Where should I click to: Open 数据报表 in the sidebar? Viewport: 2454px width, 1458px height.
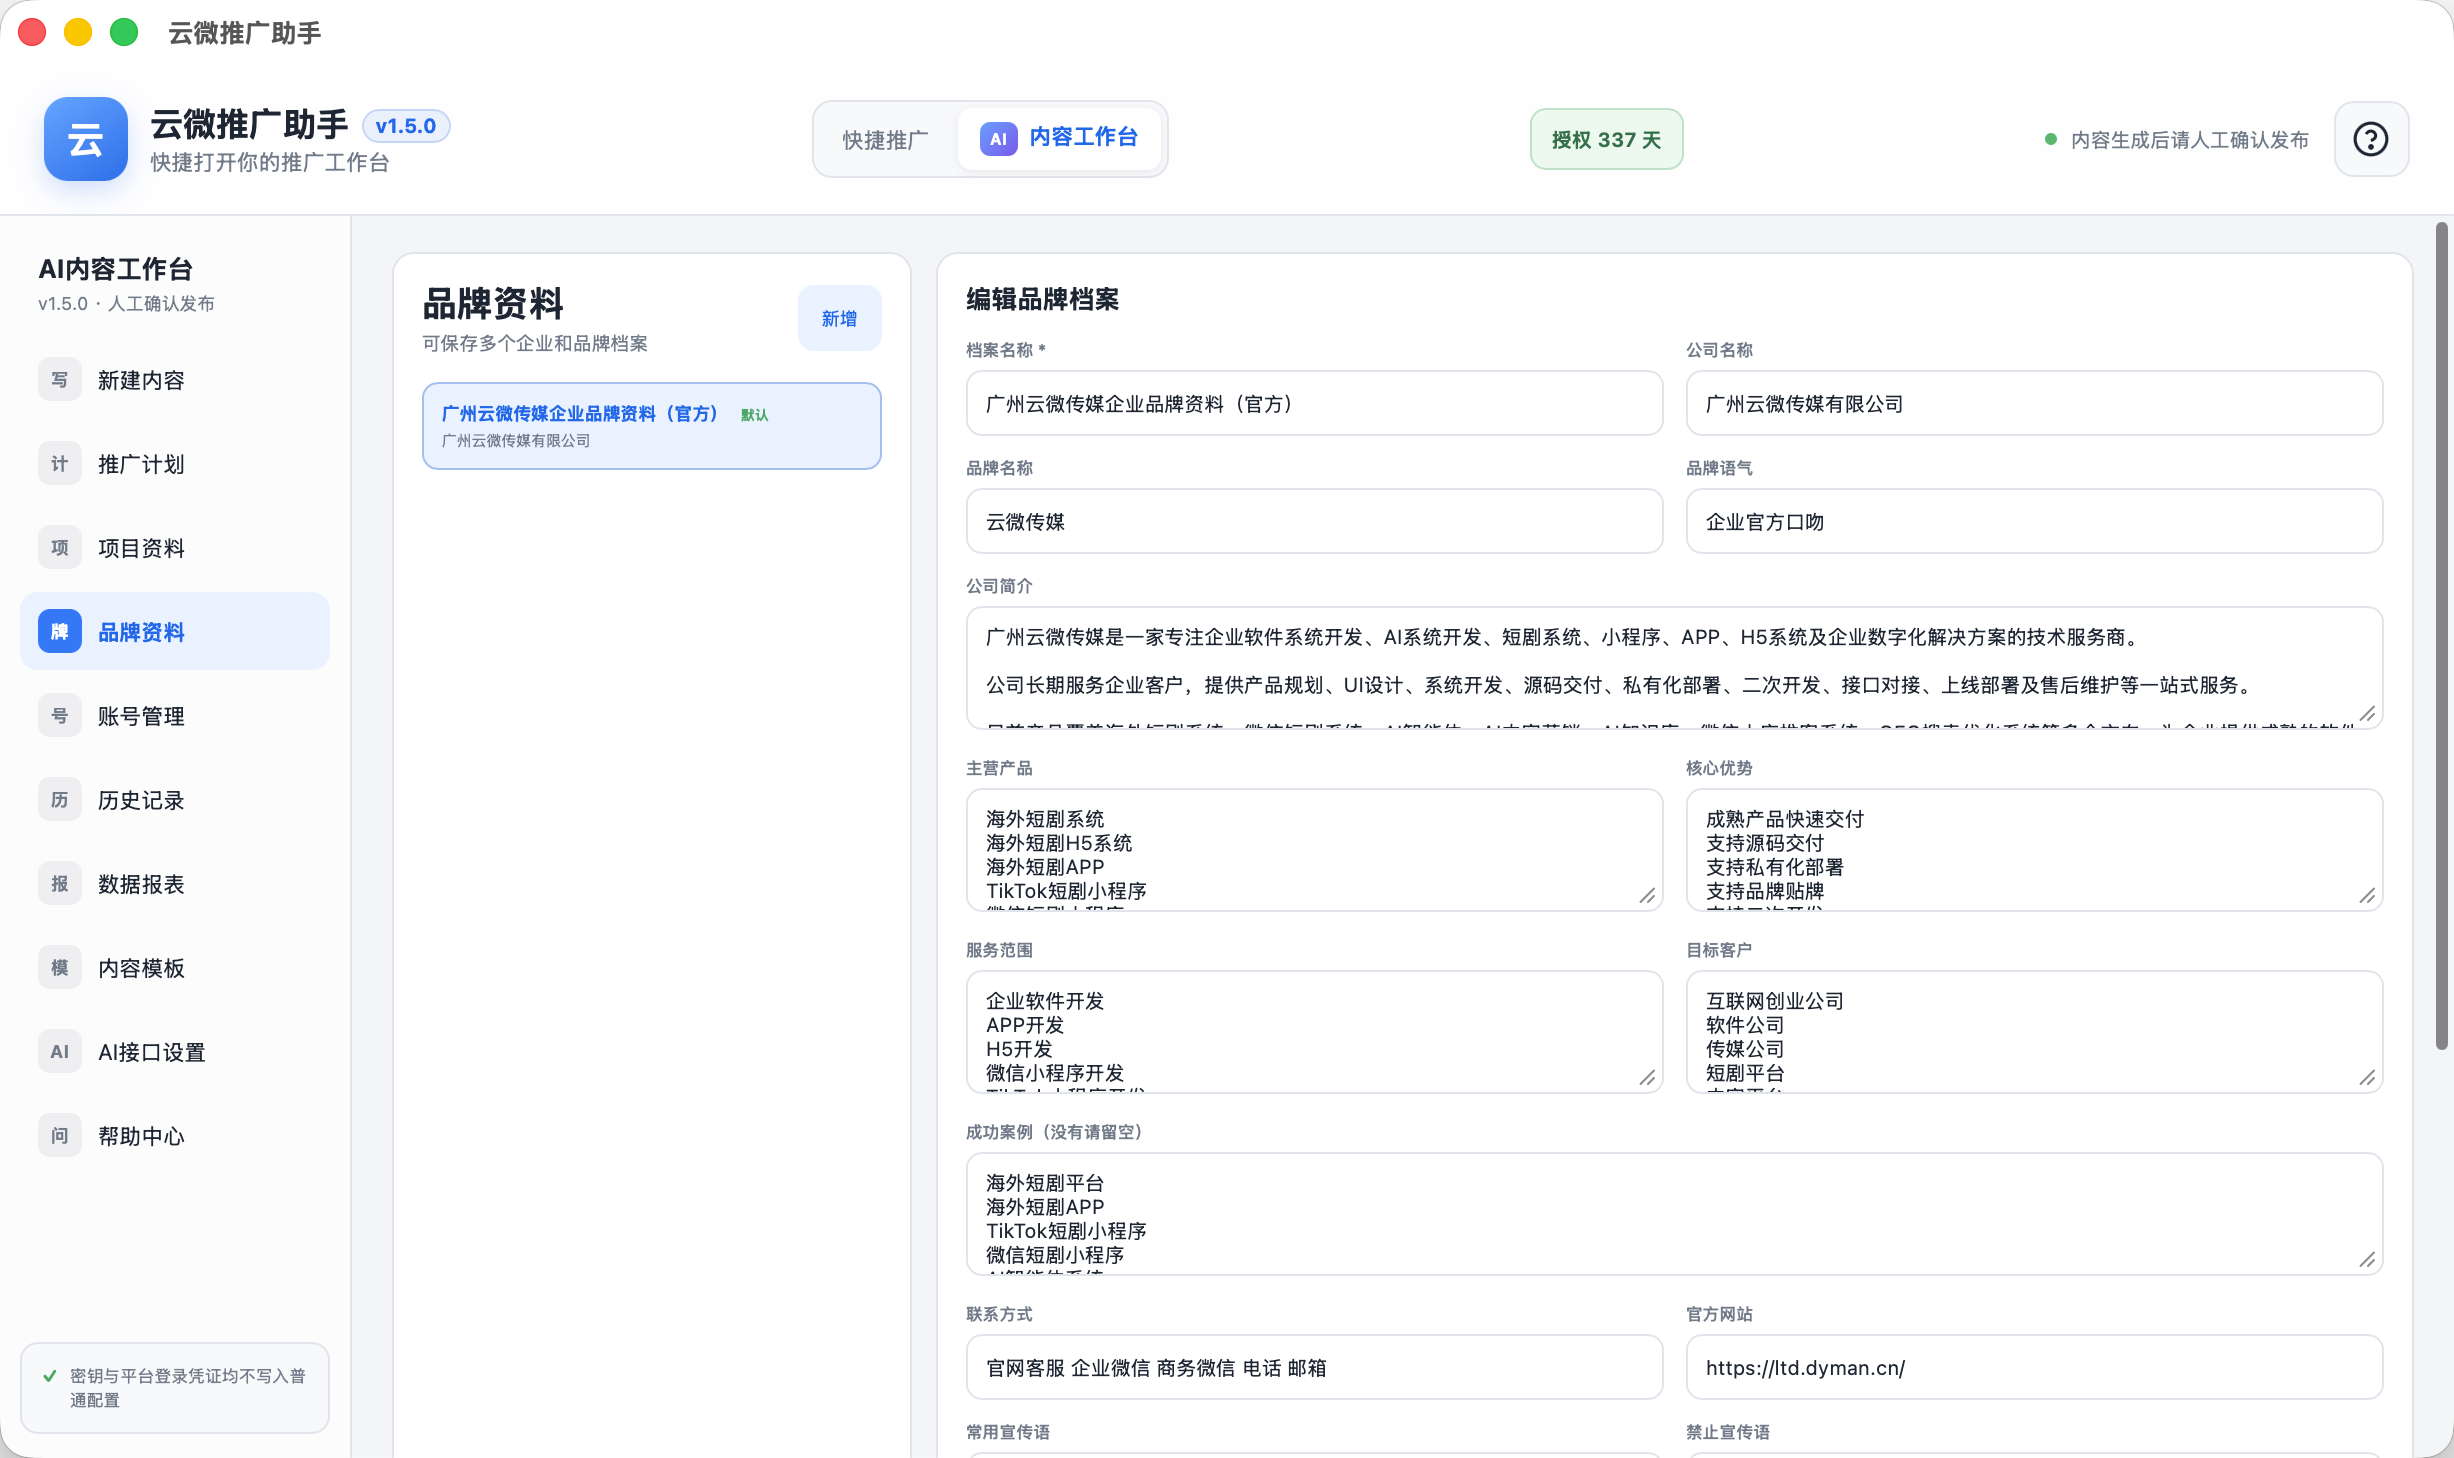coord(175,884)
